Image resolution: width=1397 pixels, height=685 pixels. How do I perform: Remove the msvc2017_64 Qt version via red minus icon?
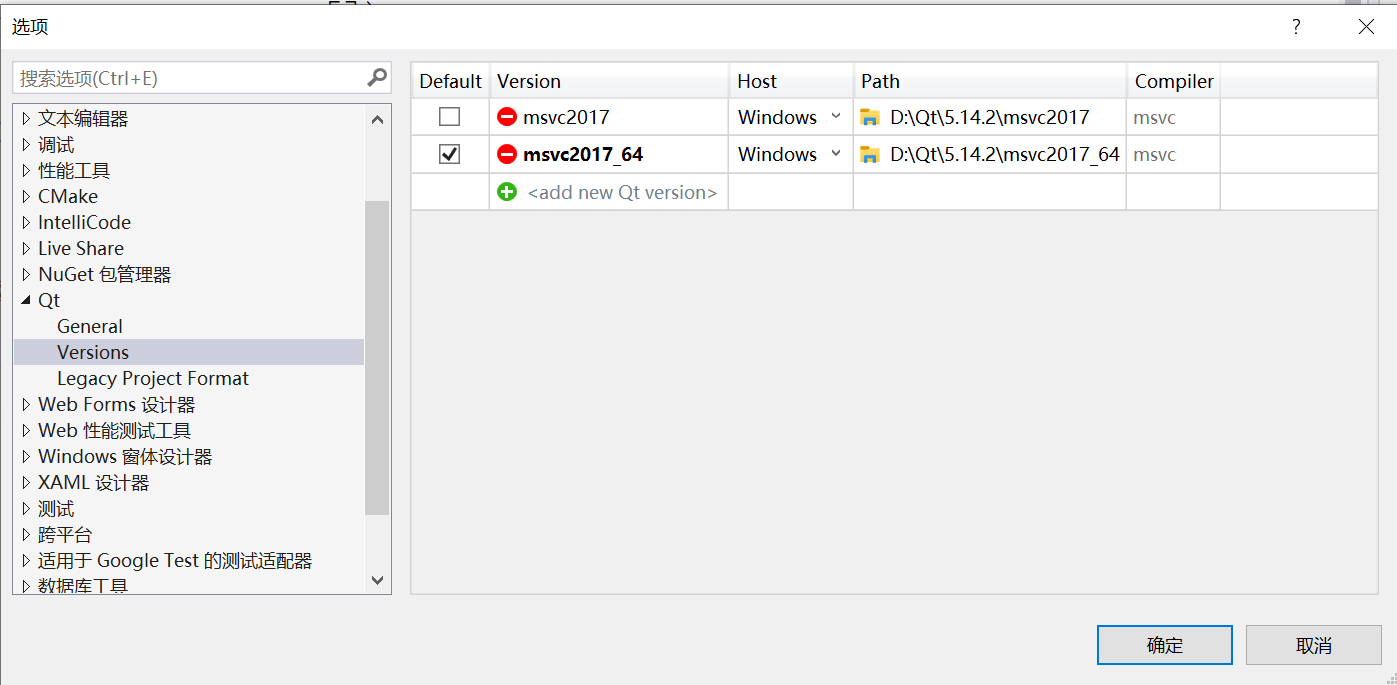tap(510, 154)
